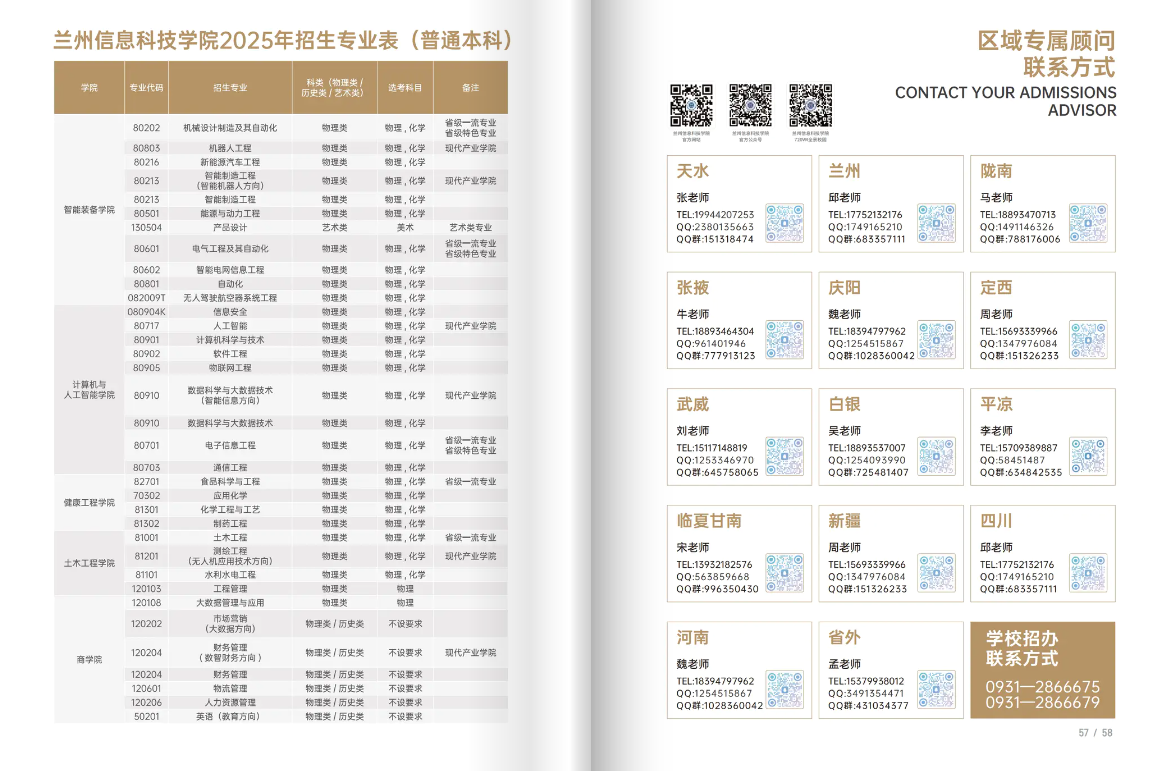Click the major code 50201
The height and width of the screenshot is (771, 1172).
(x=146, y=716)
